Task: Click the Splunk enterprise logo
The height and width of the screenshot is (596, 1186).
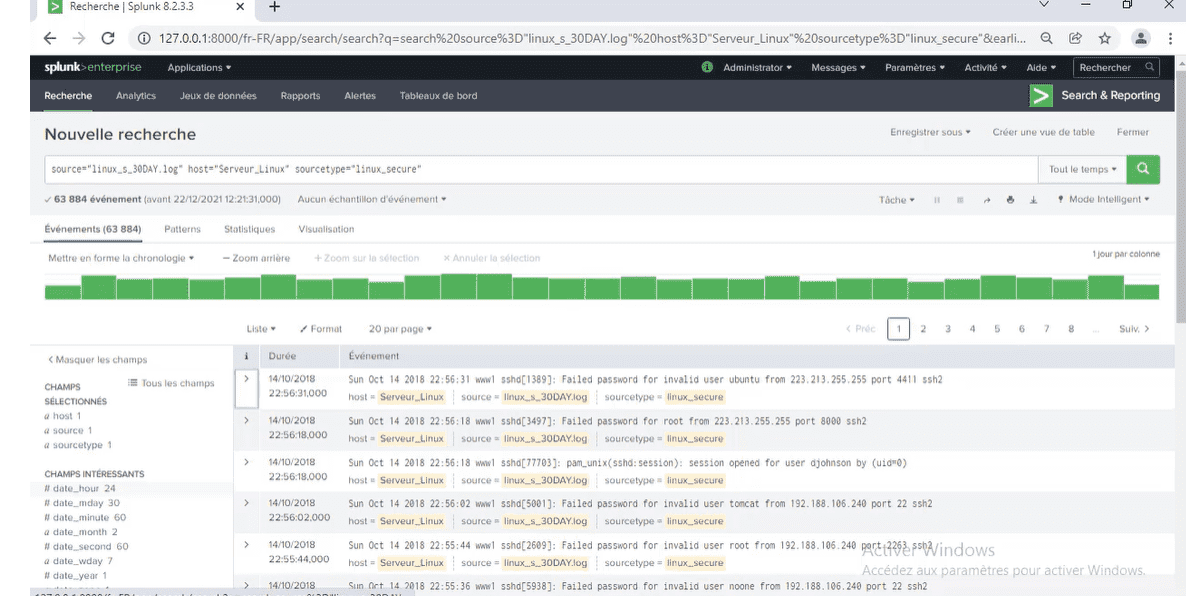Action: (92, 67)
